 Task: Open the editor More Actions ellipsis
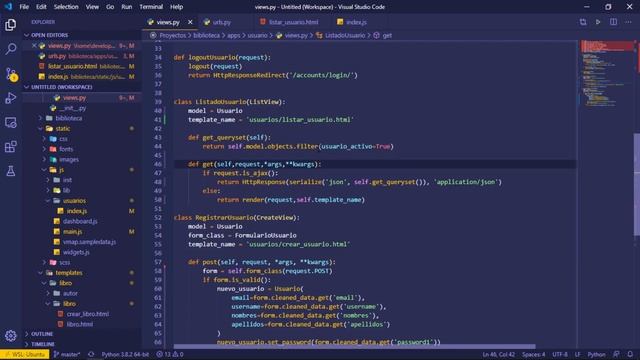pyautogui.click(x=628, y=22)
